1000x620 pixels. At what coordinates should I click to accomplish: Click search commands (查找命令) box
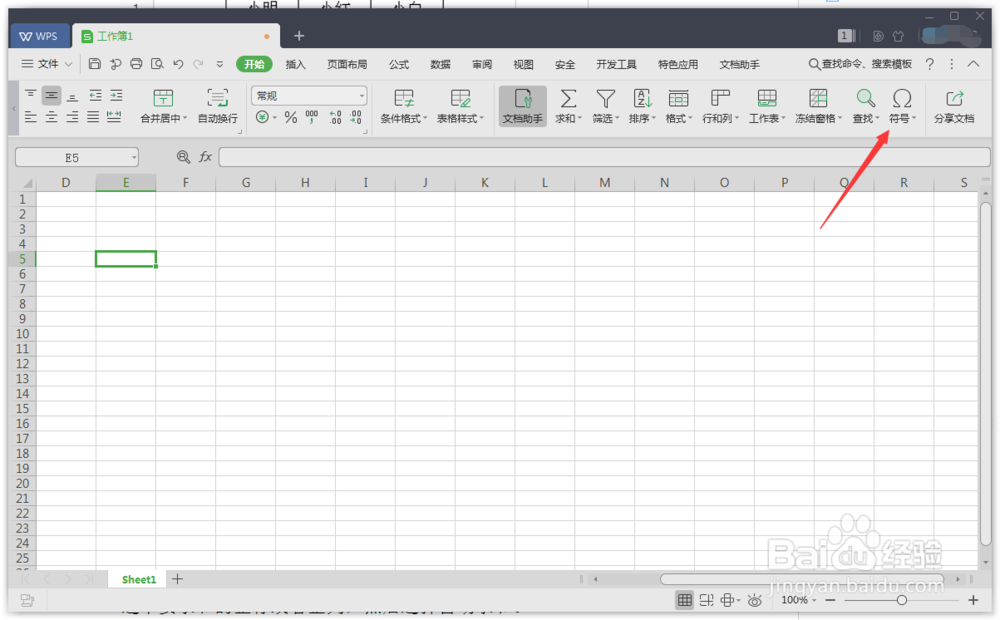(x=860, y=64)
